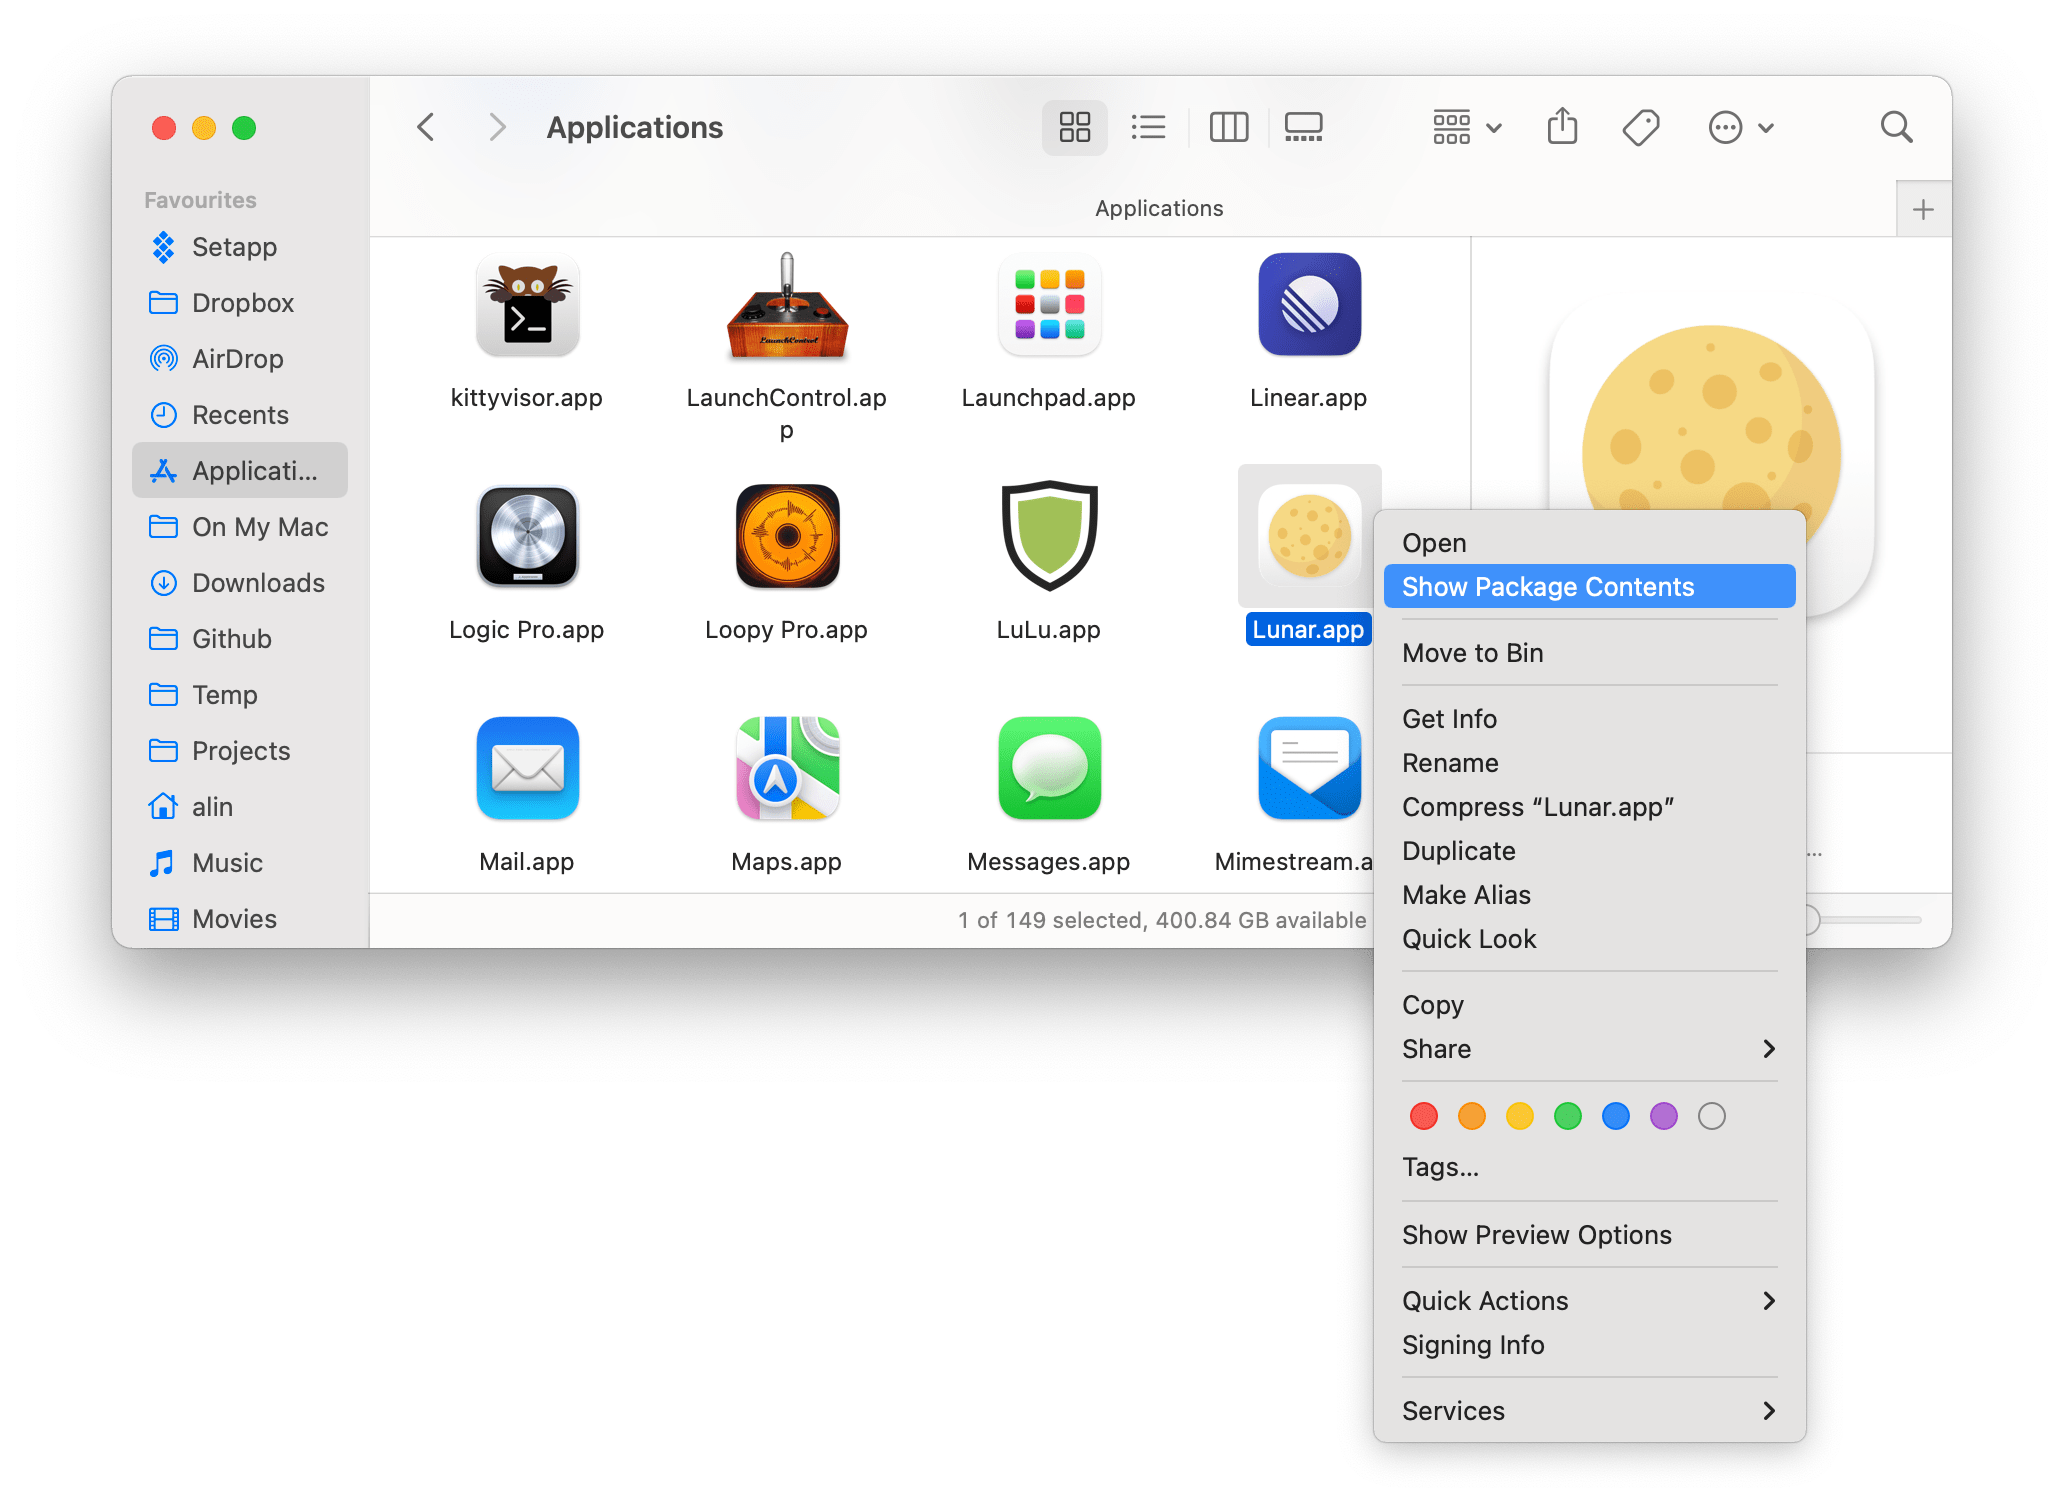The width and height of the screenshot is (2064, 1496).
Task: Open AirDrop in the sidebar
Action: click(240, 359)
